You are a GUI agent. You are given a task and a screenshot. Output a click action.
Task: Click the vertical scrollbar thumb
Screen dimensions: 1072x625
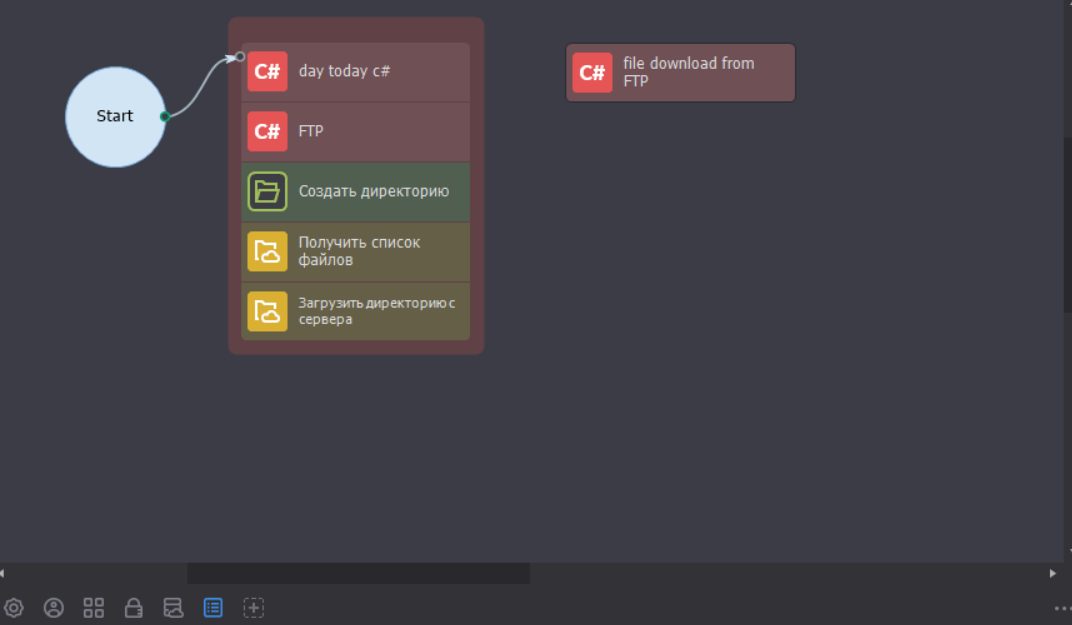point(1068,226)
